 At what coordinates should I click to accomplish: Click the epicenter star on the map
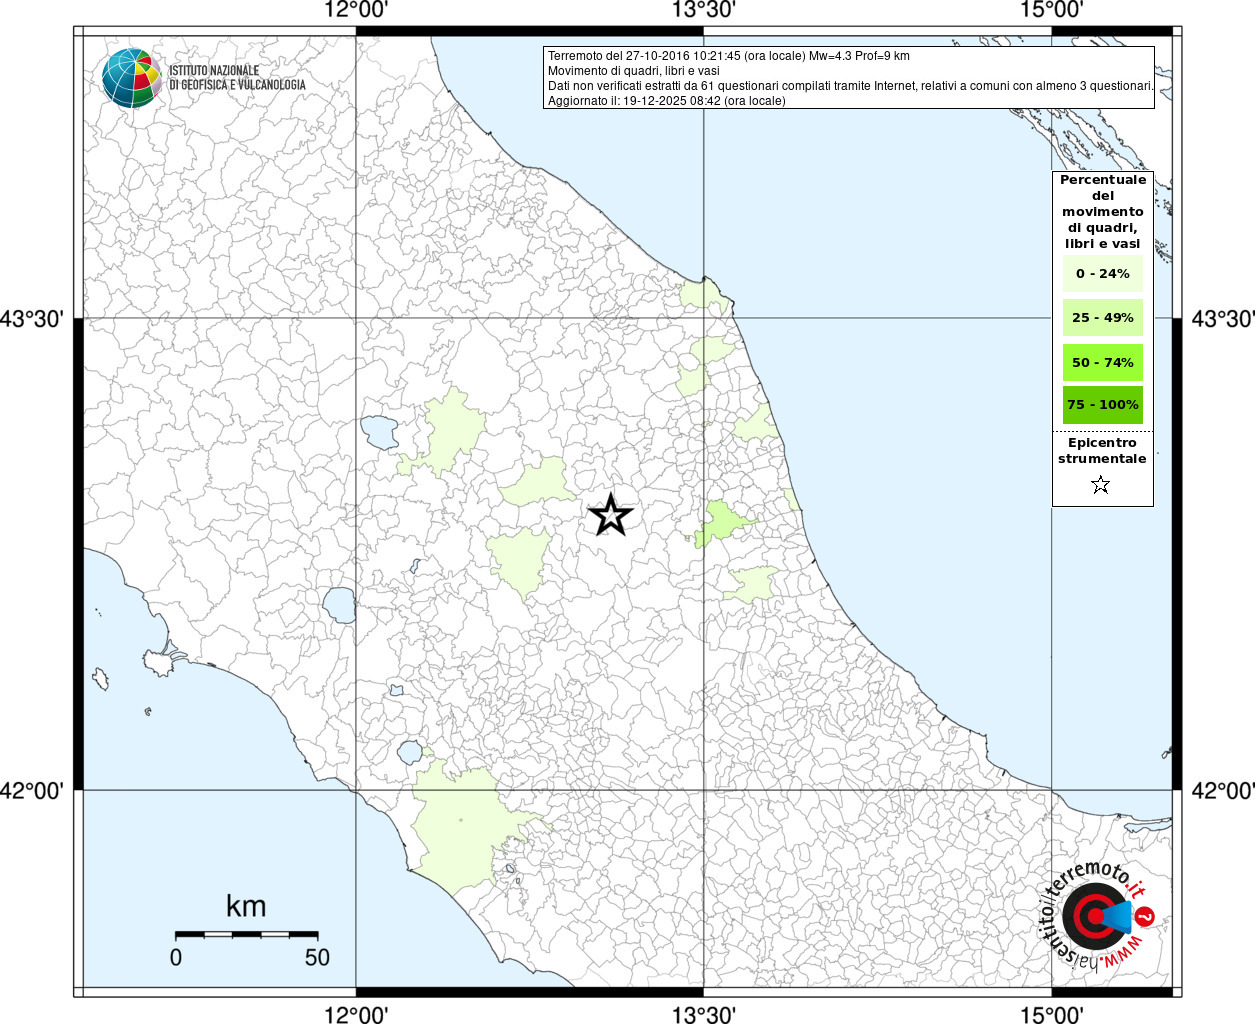(x=611, y=516)
